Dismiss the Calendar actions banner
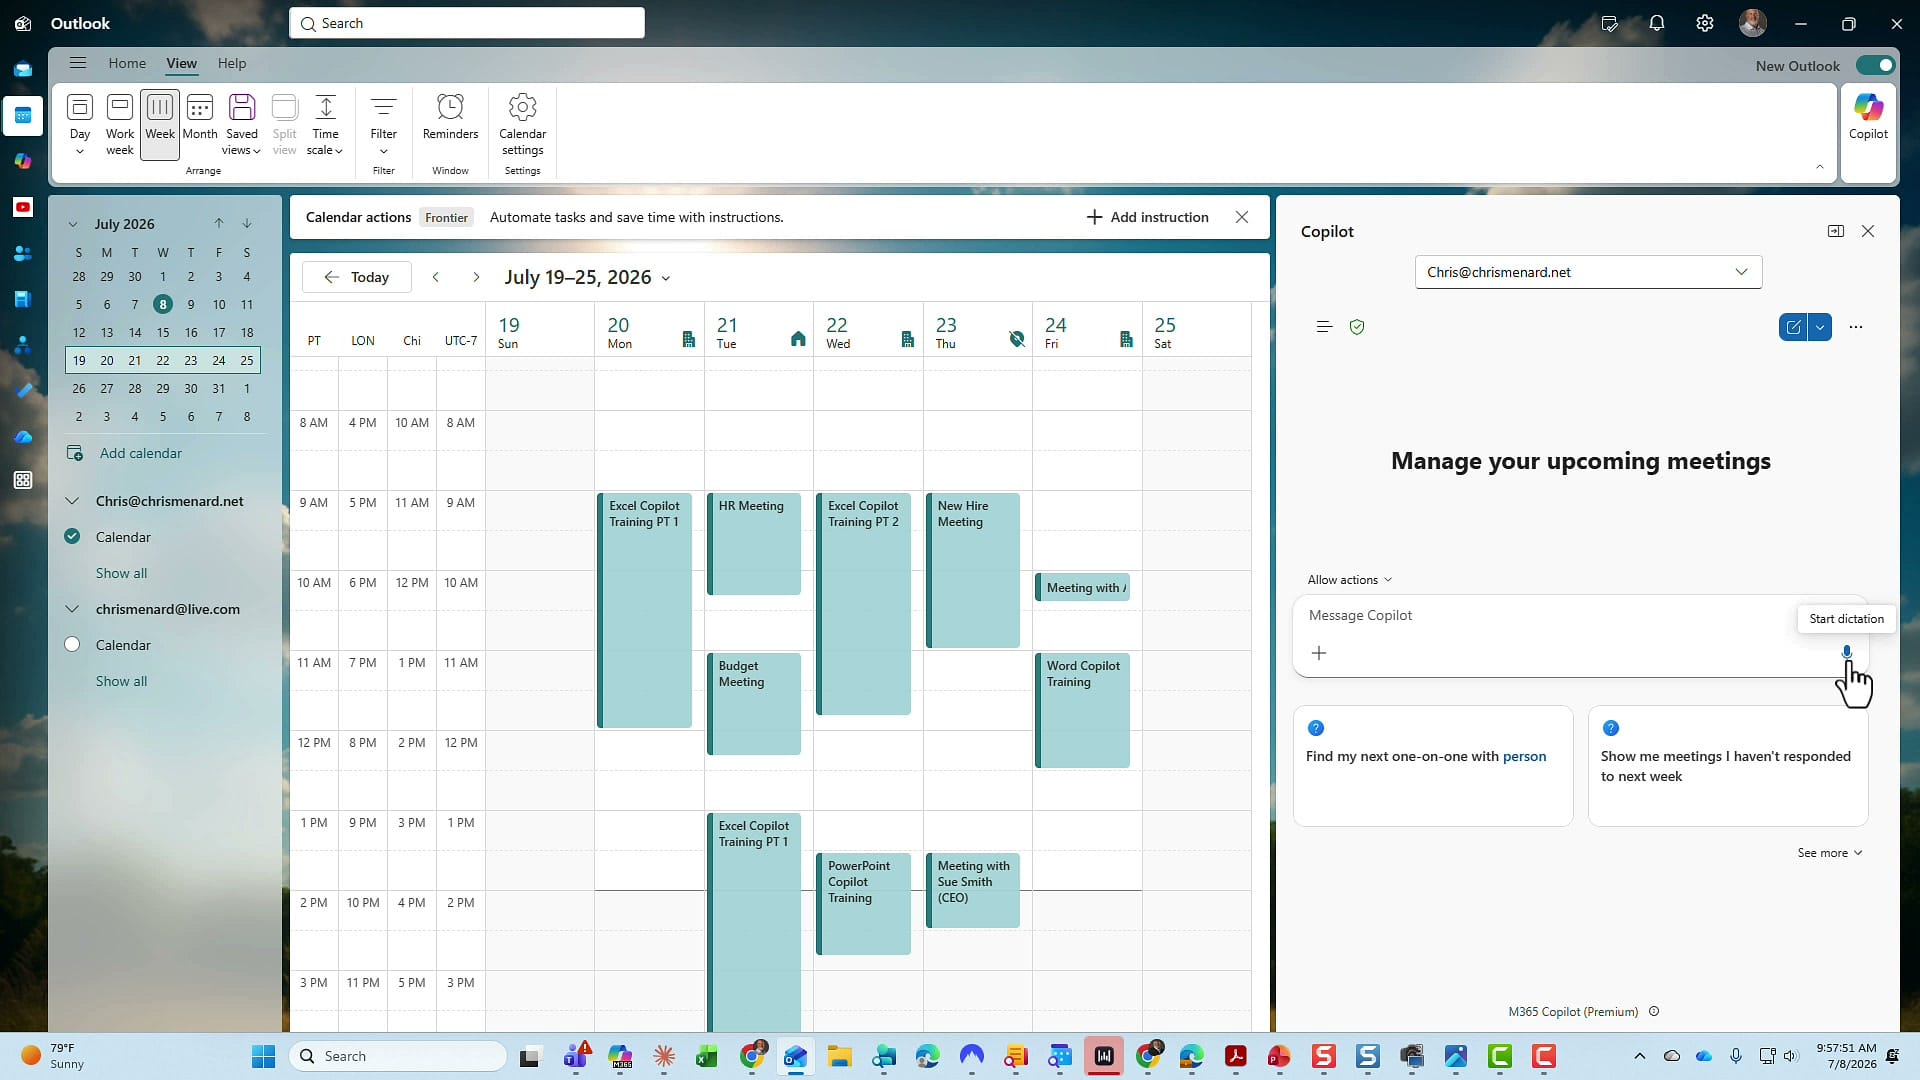 click(1242, 217)
